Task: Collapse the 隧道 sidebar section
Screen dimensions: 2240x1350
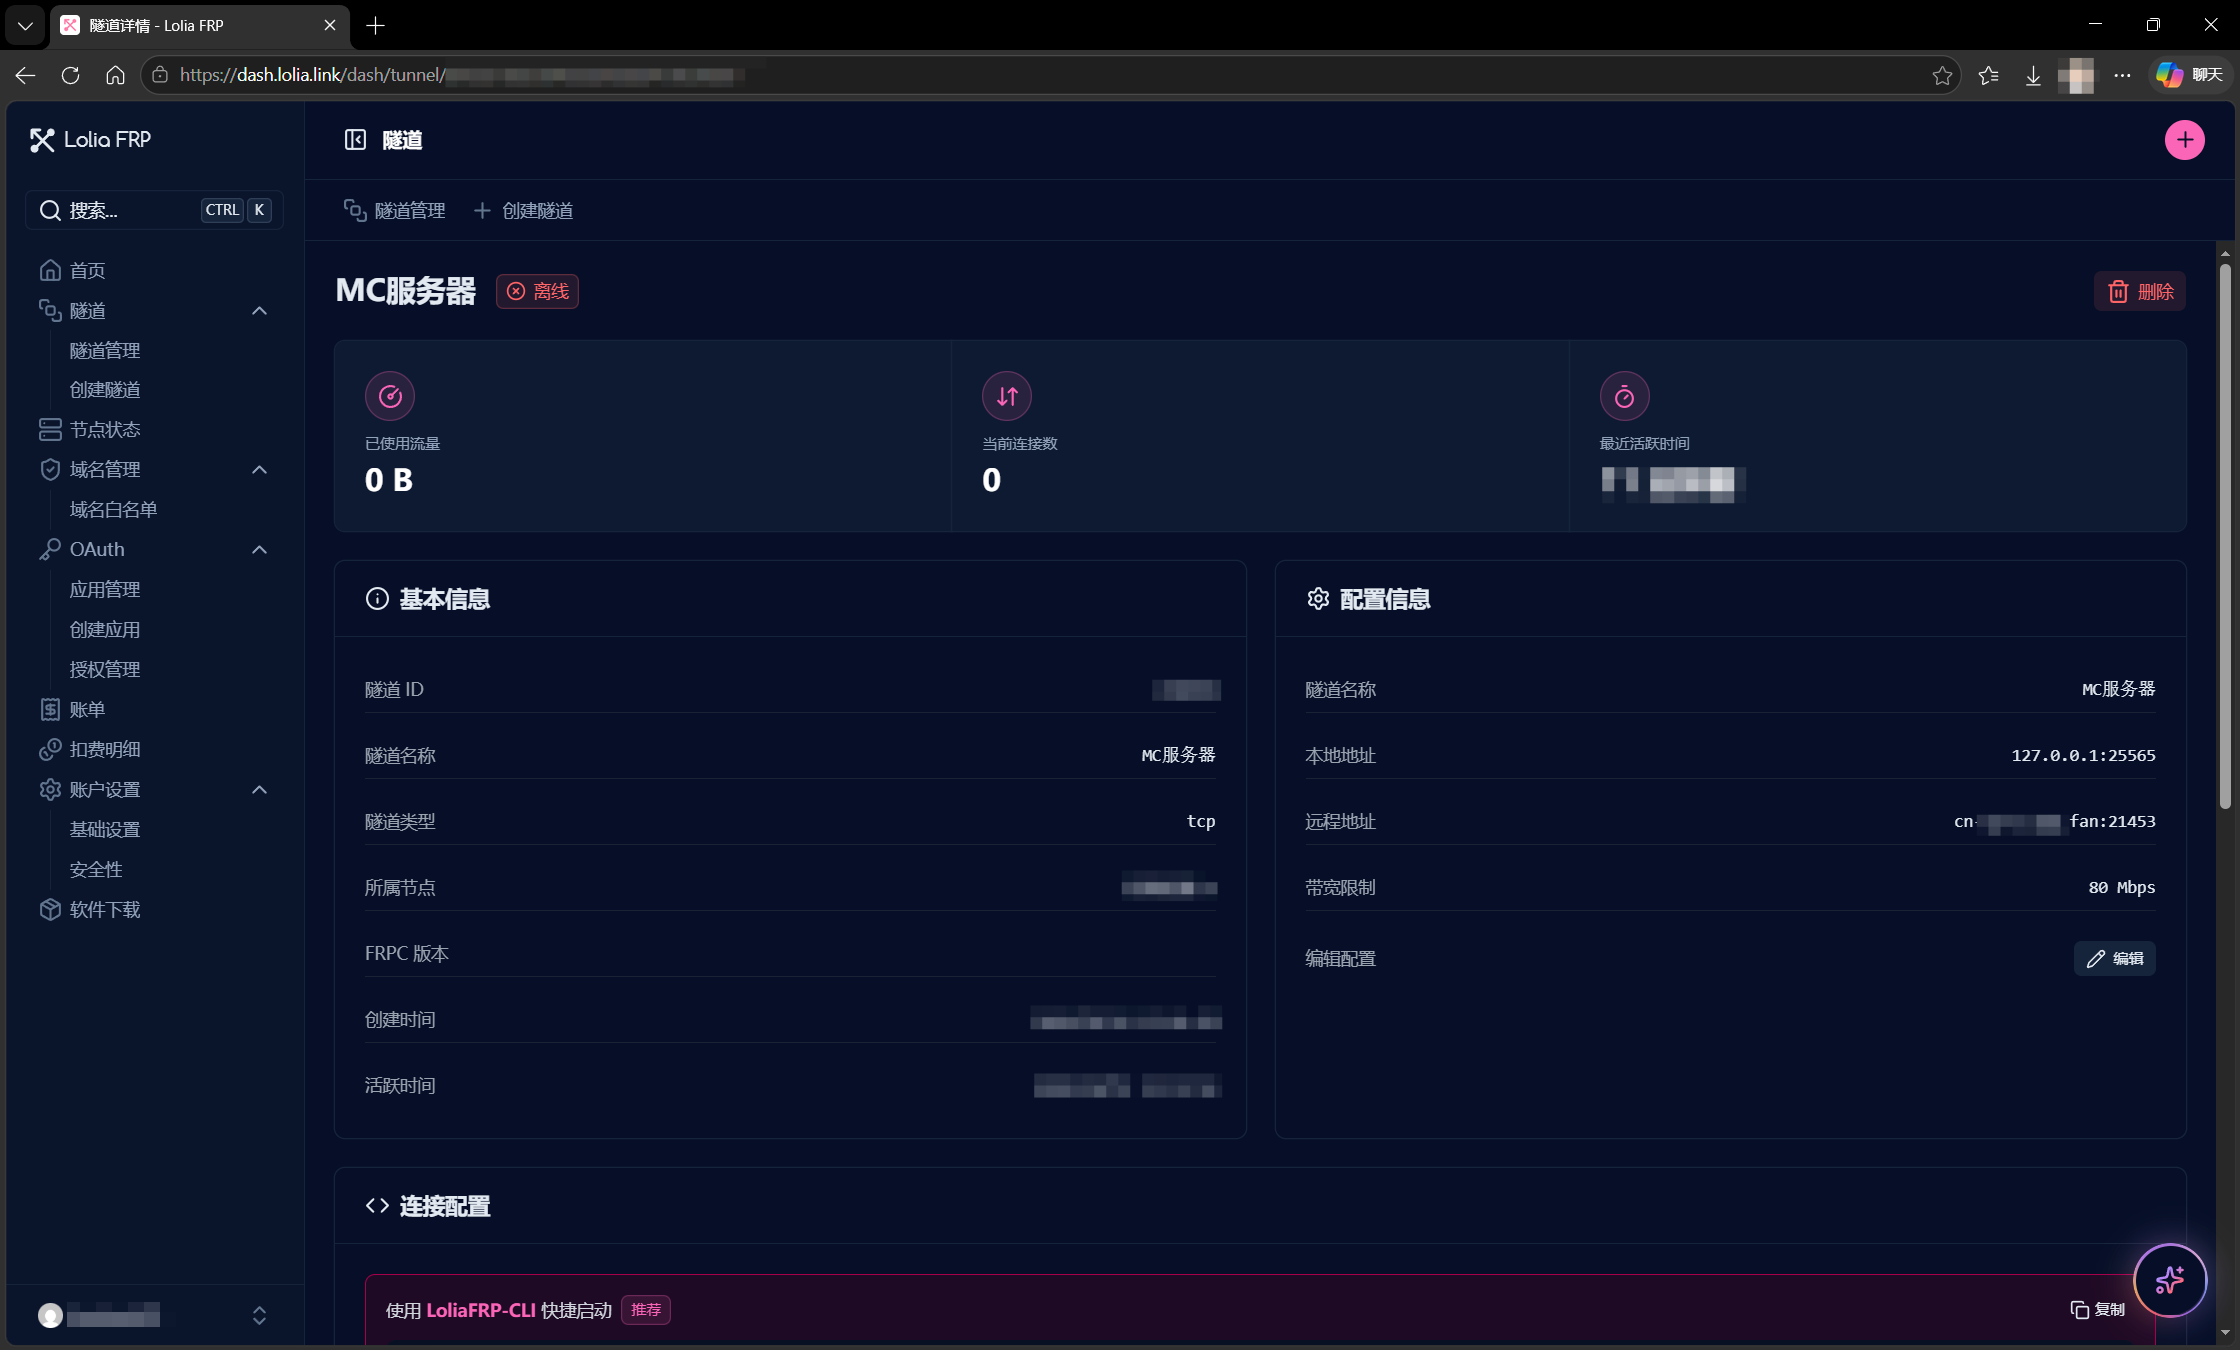Action: pos(259,311)
